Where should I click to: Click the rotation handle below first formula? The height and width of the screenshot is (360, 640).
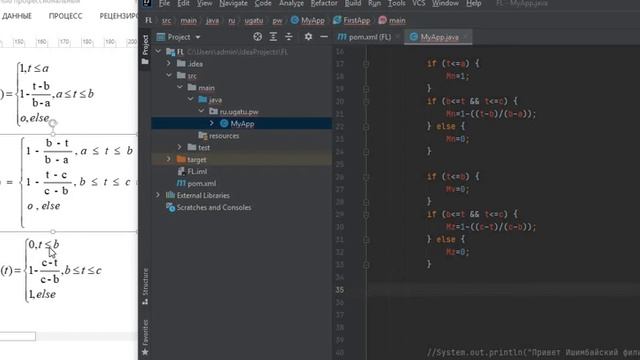click(53, 122)
